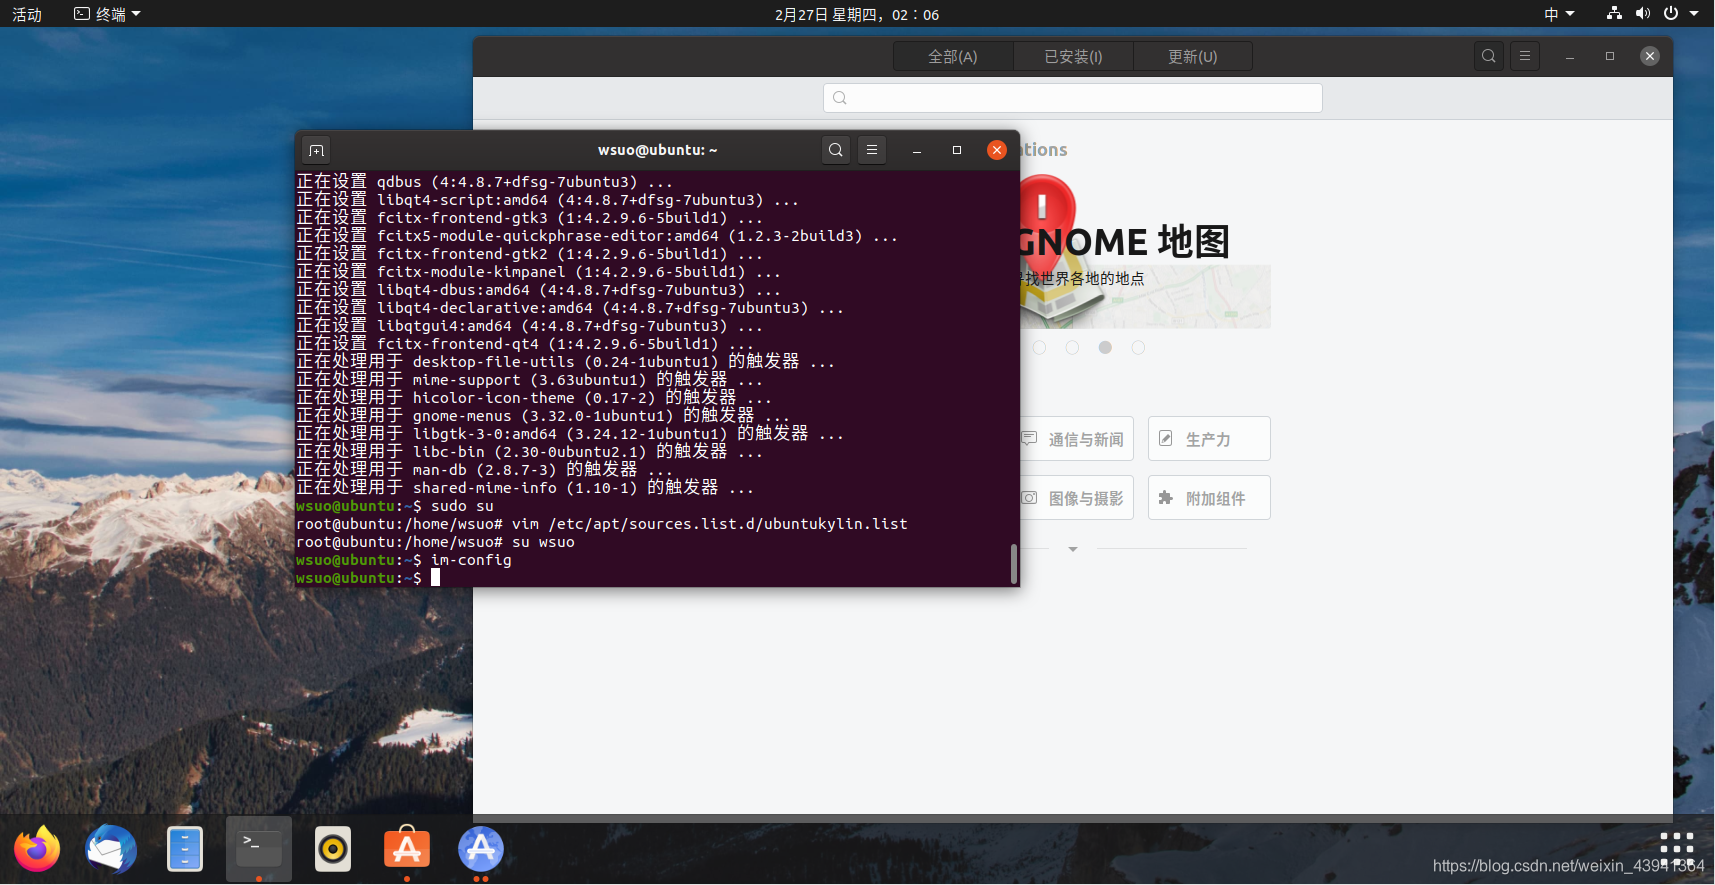Expand more categories arrow
1715x885 pixels.
[1073, 549]
